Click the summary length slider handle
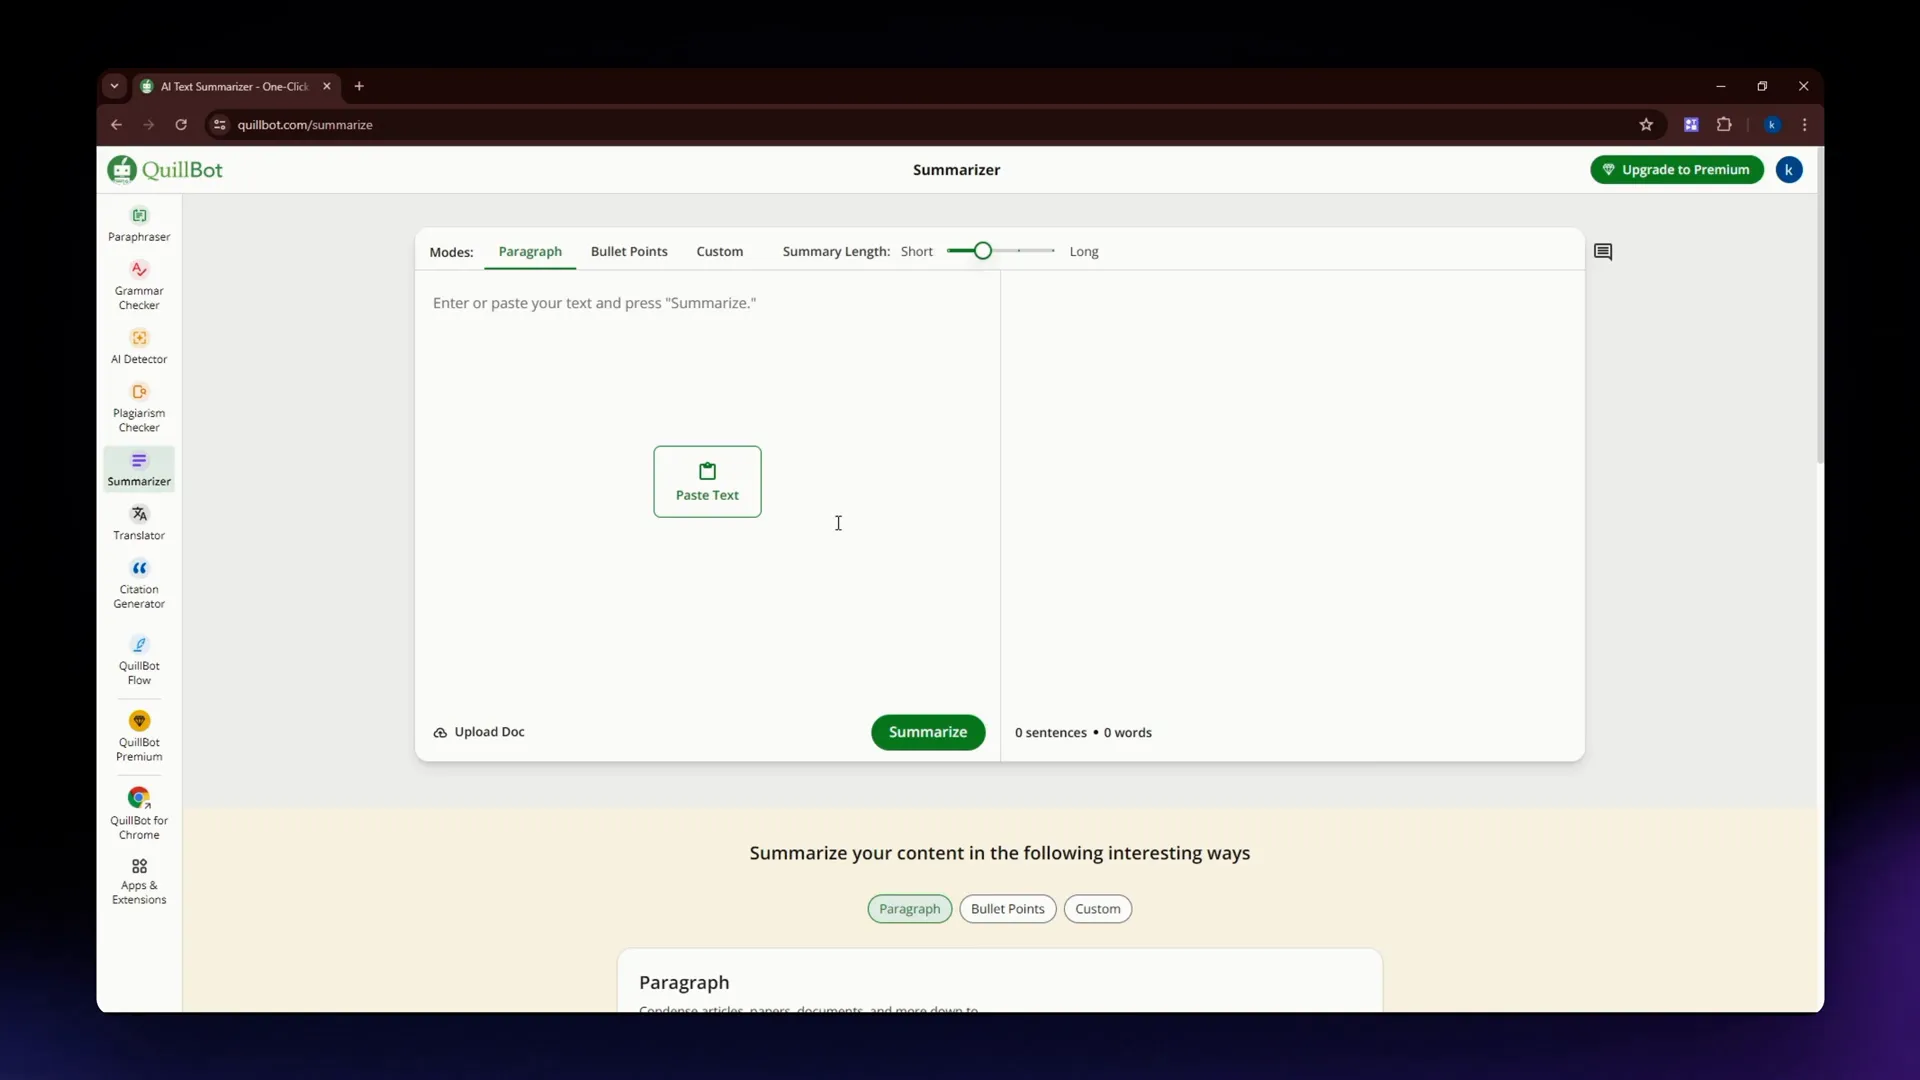 (983, 251)
